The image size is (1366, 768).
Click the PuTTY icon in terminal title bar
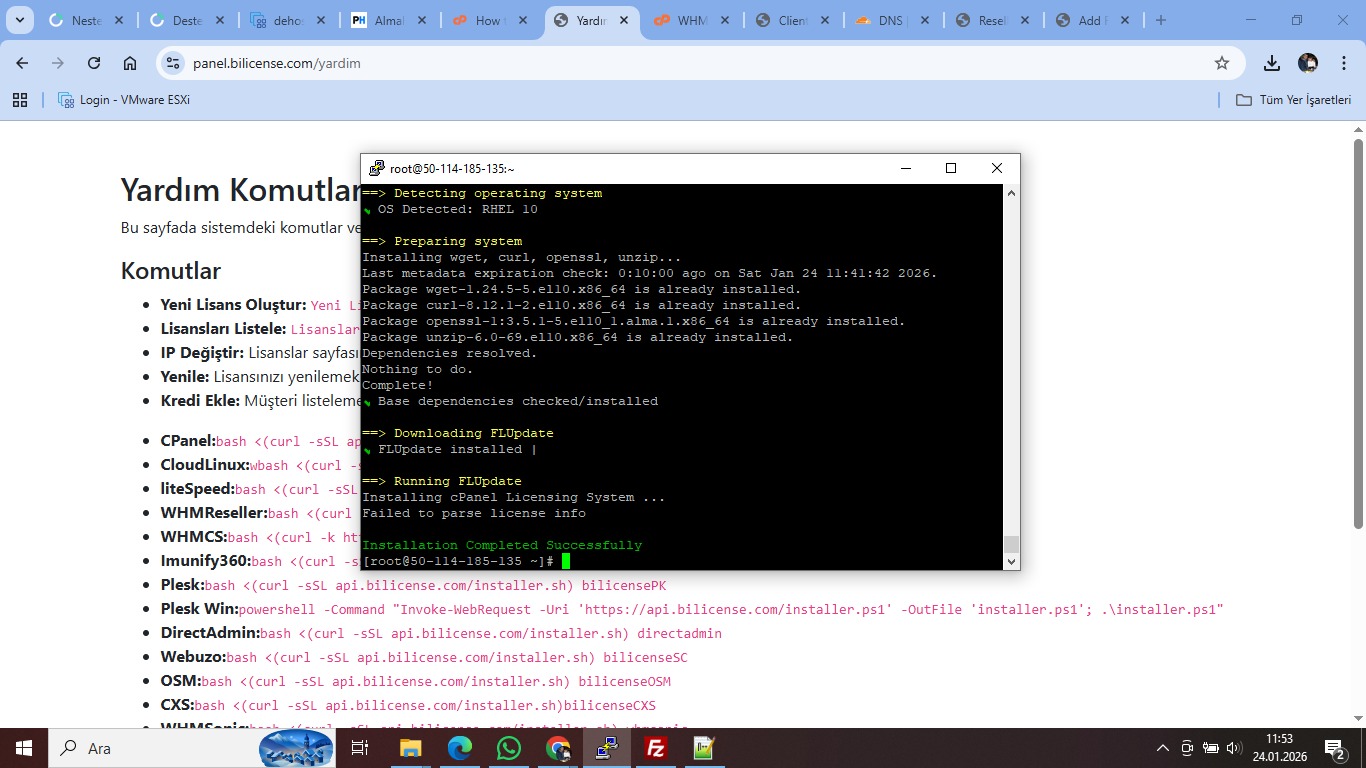[x=376, y=169]
